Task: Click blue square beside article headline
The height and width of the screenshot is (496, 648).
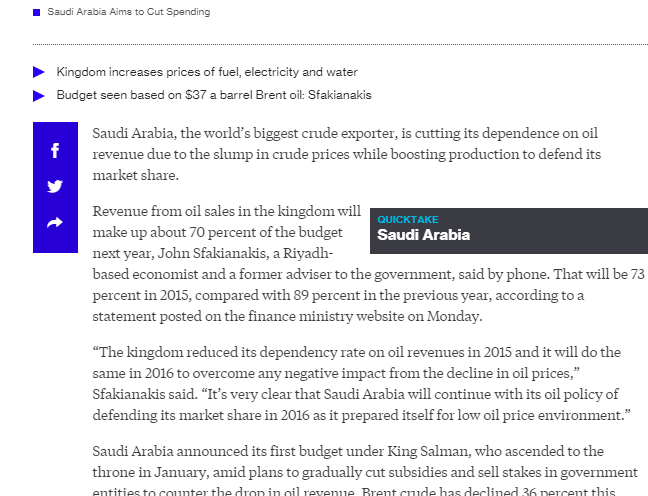Action: click(x=37, y=12)
